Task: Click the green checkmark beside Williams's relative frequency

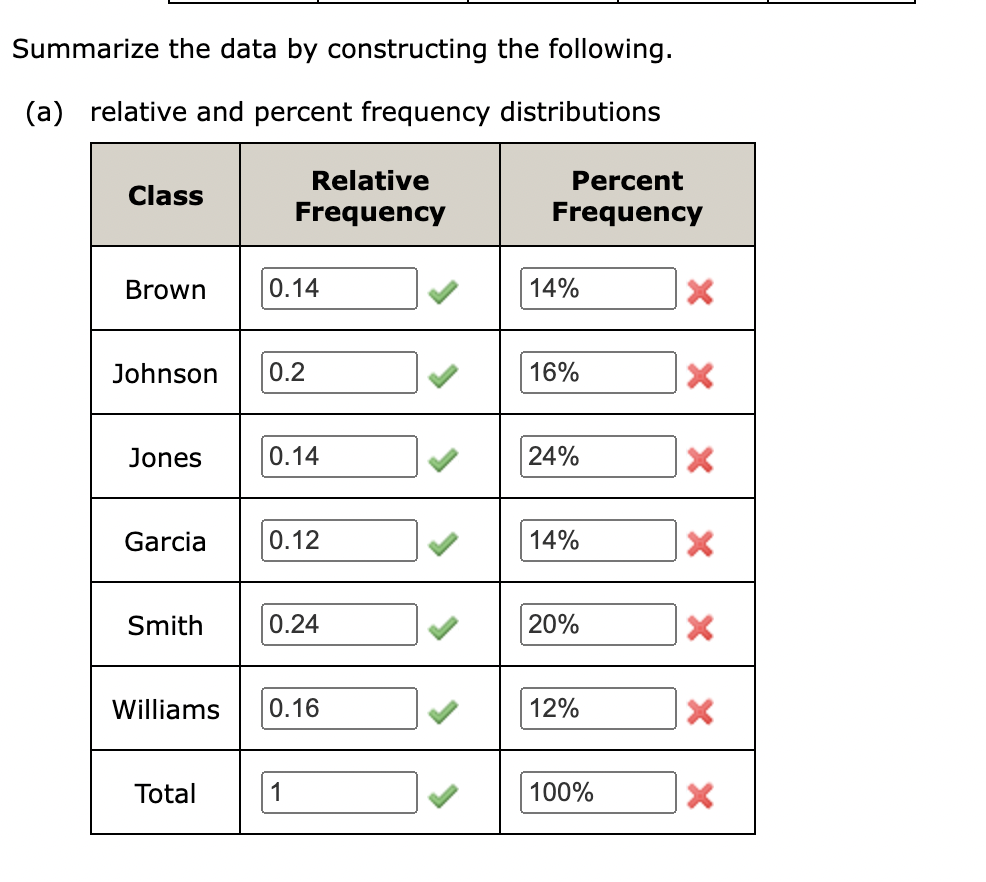Action: pyautogui.click(x=443, y=708)
